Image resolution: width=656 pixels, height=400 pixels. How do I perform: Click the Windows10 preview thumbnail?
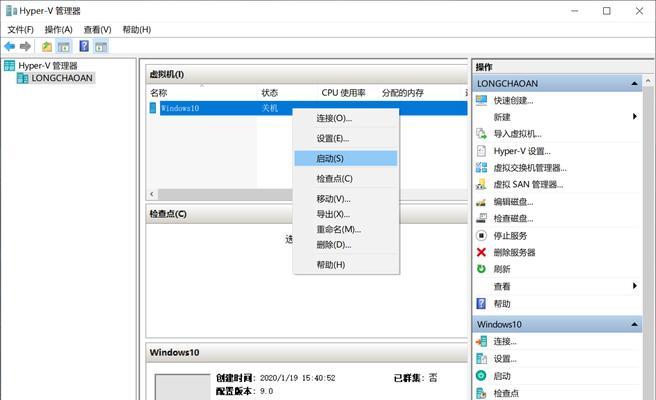[x=182, y=387]
